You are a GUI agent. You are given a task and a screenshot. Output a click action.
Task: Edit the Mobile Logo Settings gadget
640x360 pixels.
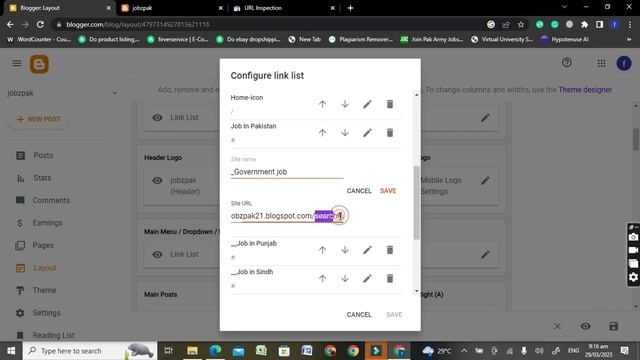coord(485,180)
